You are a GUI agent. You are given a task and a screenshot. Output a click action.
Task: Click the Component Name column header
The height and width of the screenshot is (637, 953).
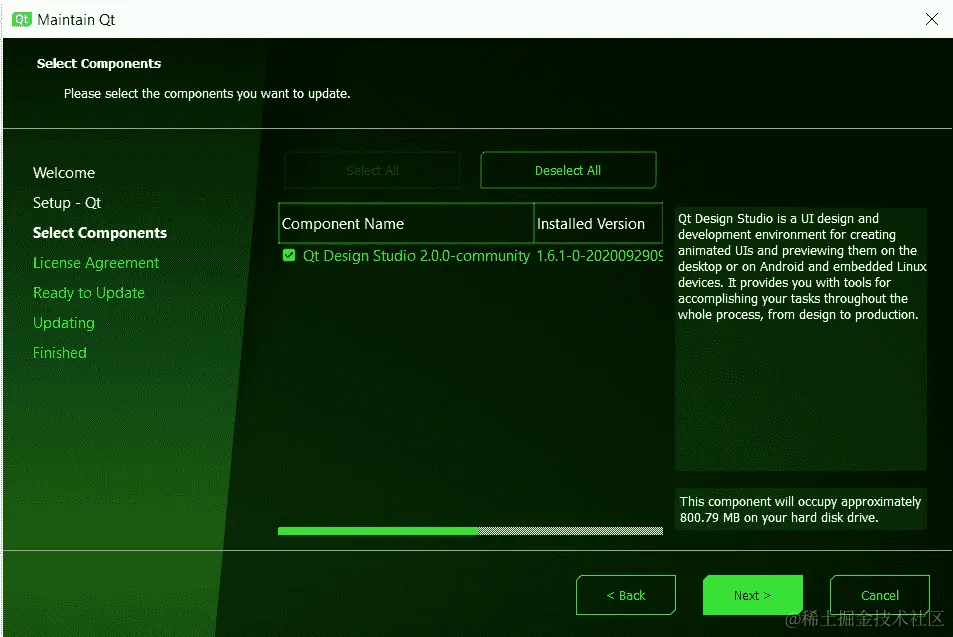pyautogui.click(x=405, y=224)
